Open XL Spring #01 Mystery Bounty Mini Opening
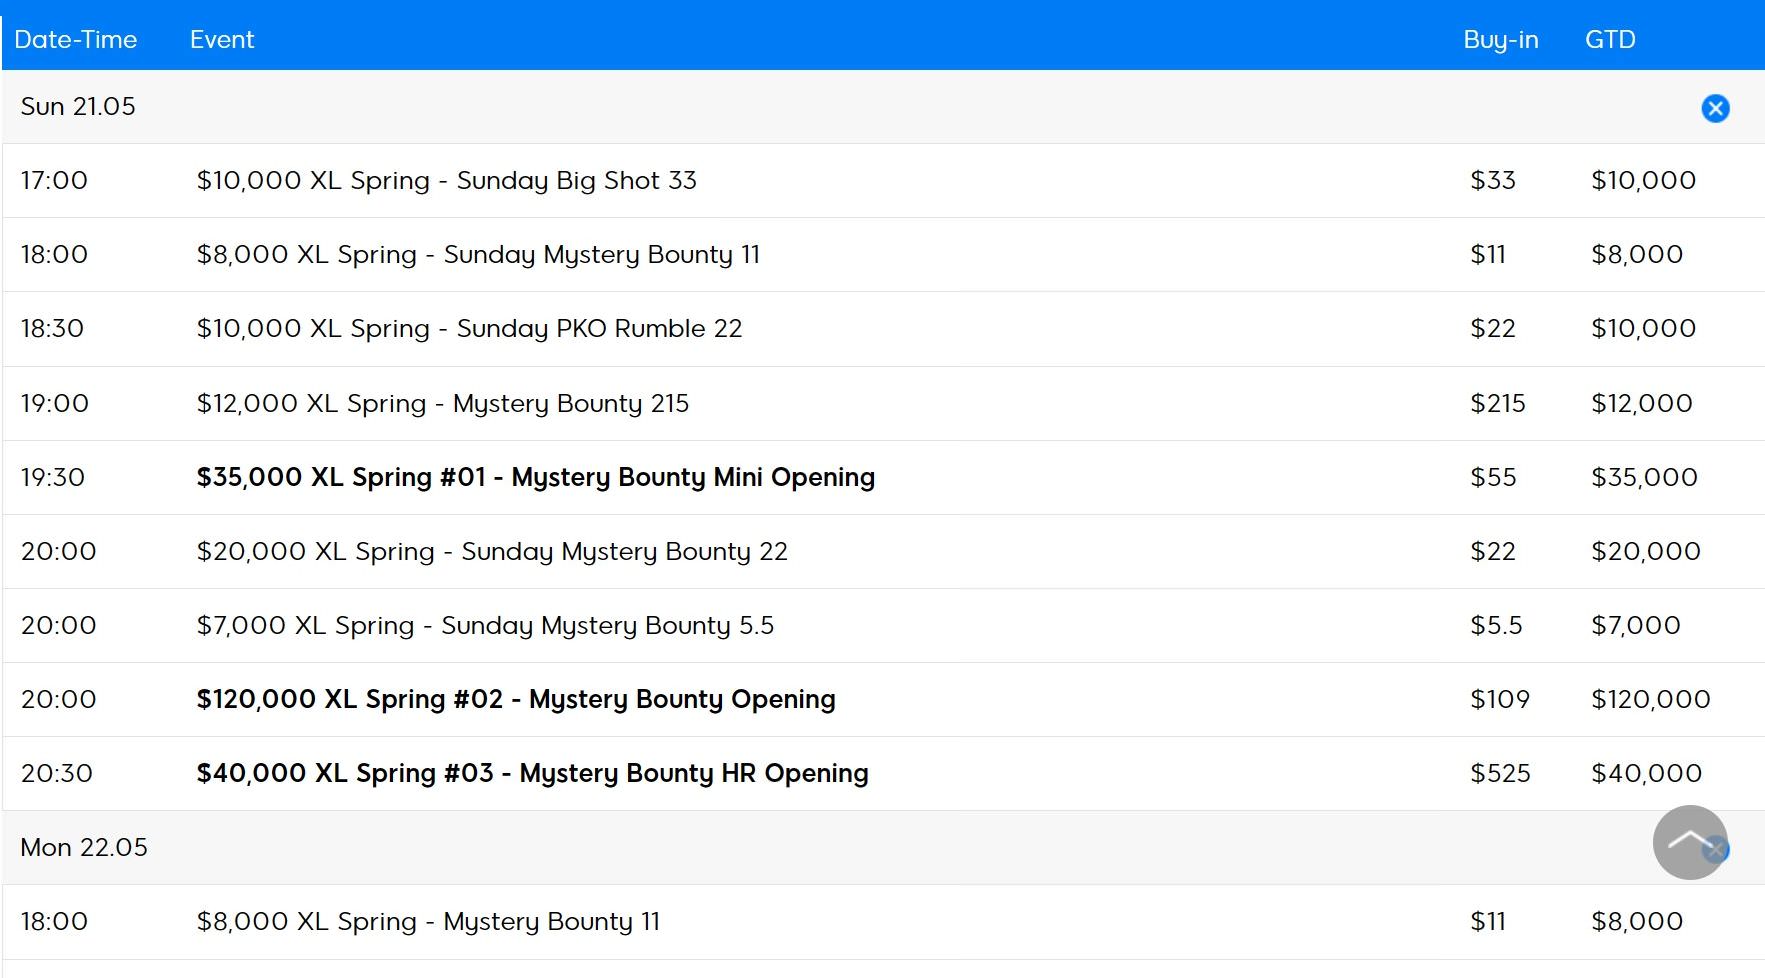The width and height of the screenshot is (1765, 978). tap(535, 478)
